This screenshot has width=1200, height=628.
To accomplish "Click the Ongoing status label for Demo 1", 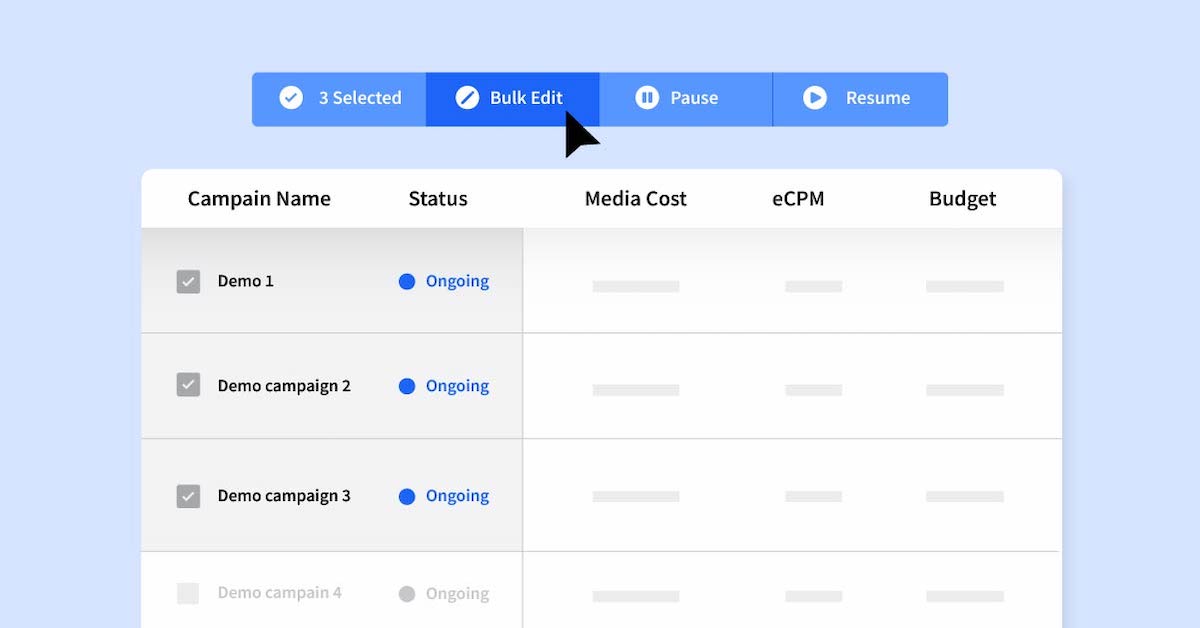I will pyautogui.click(x=458, y=281).
